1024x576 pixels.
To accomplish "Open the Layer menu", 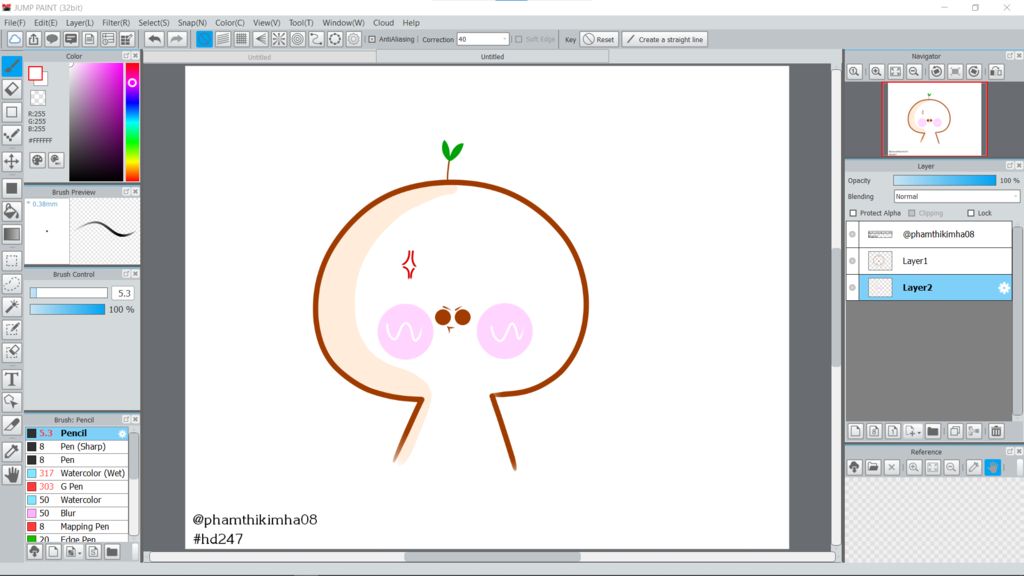I will click(x=80, y=22).
